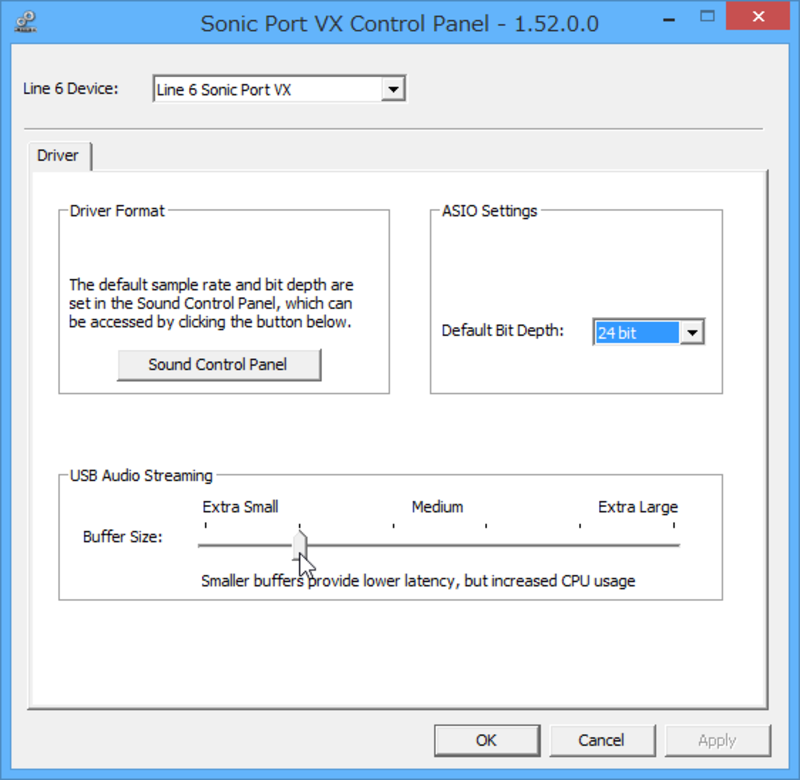
Task: Click the Apply button
Action: pos(717,740)
